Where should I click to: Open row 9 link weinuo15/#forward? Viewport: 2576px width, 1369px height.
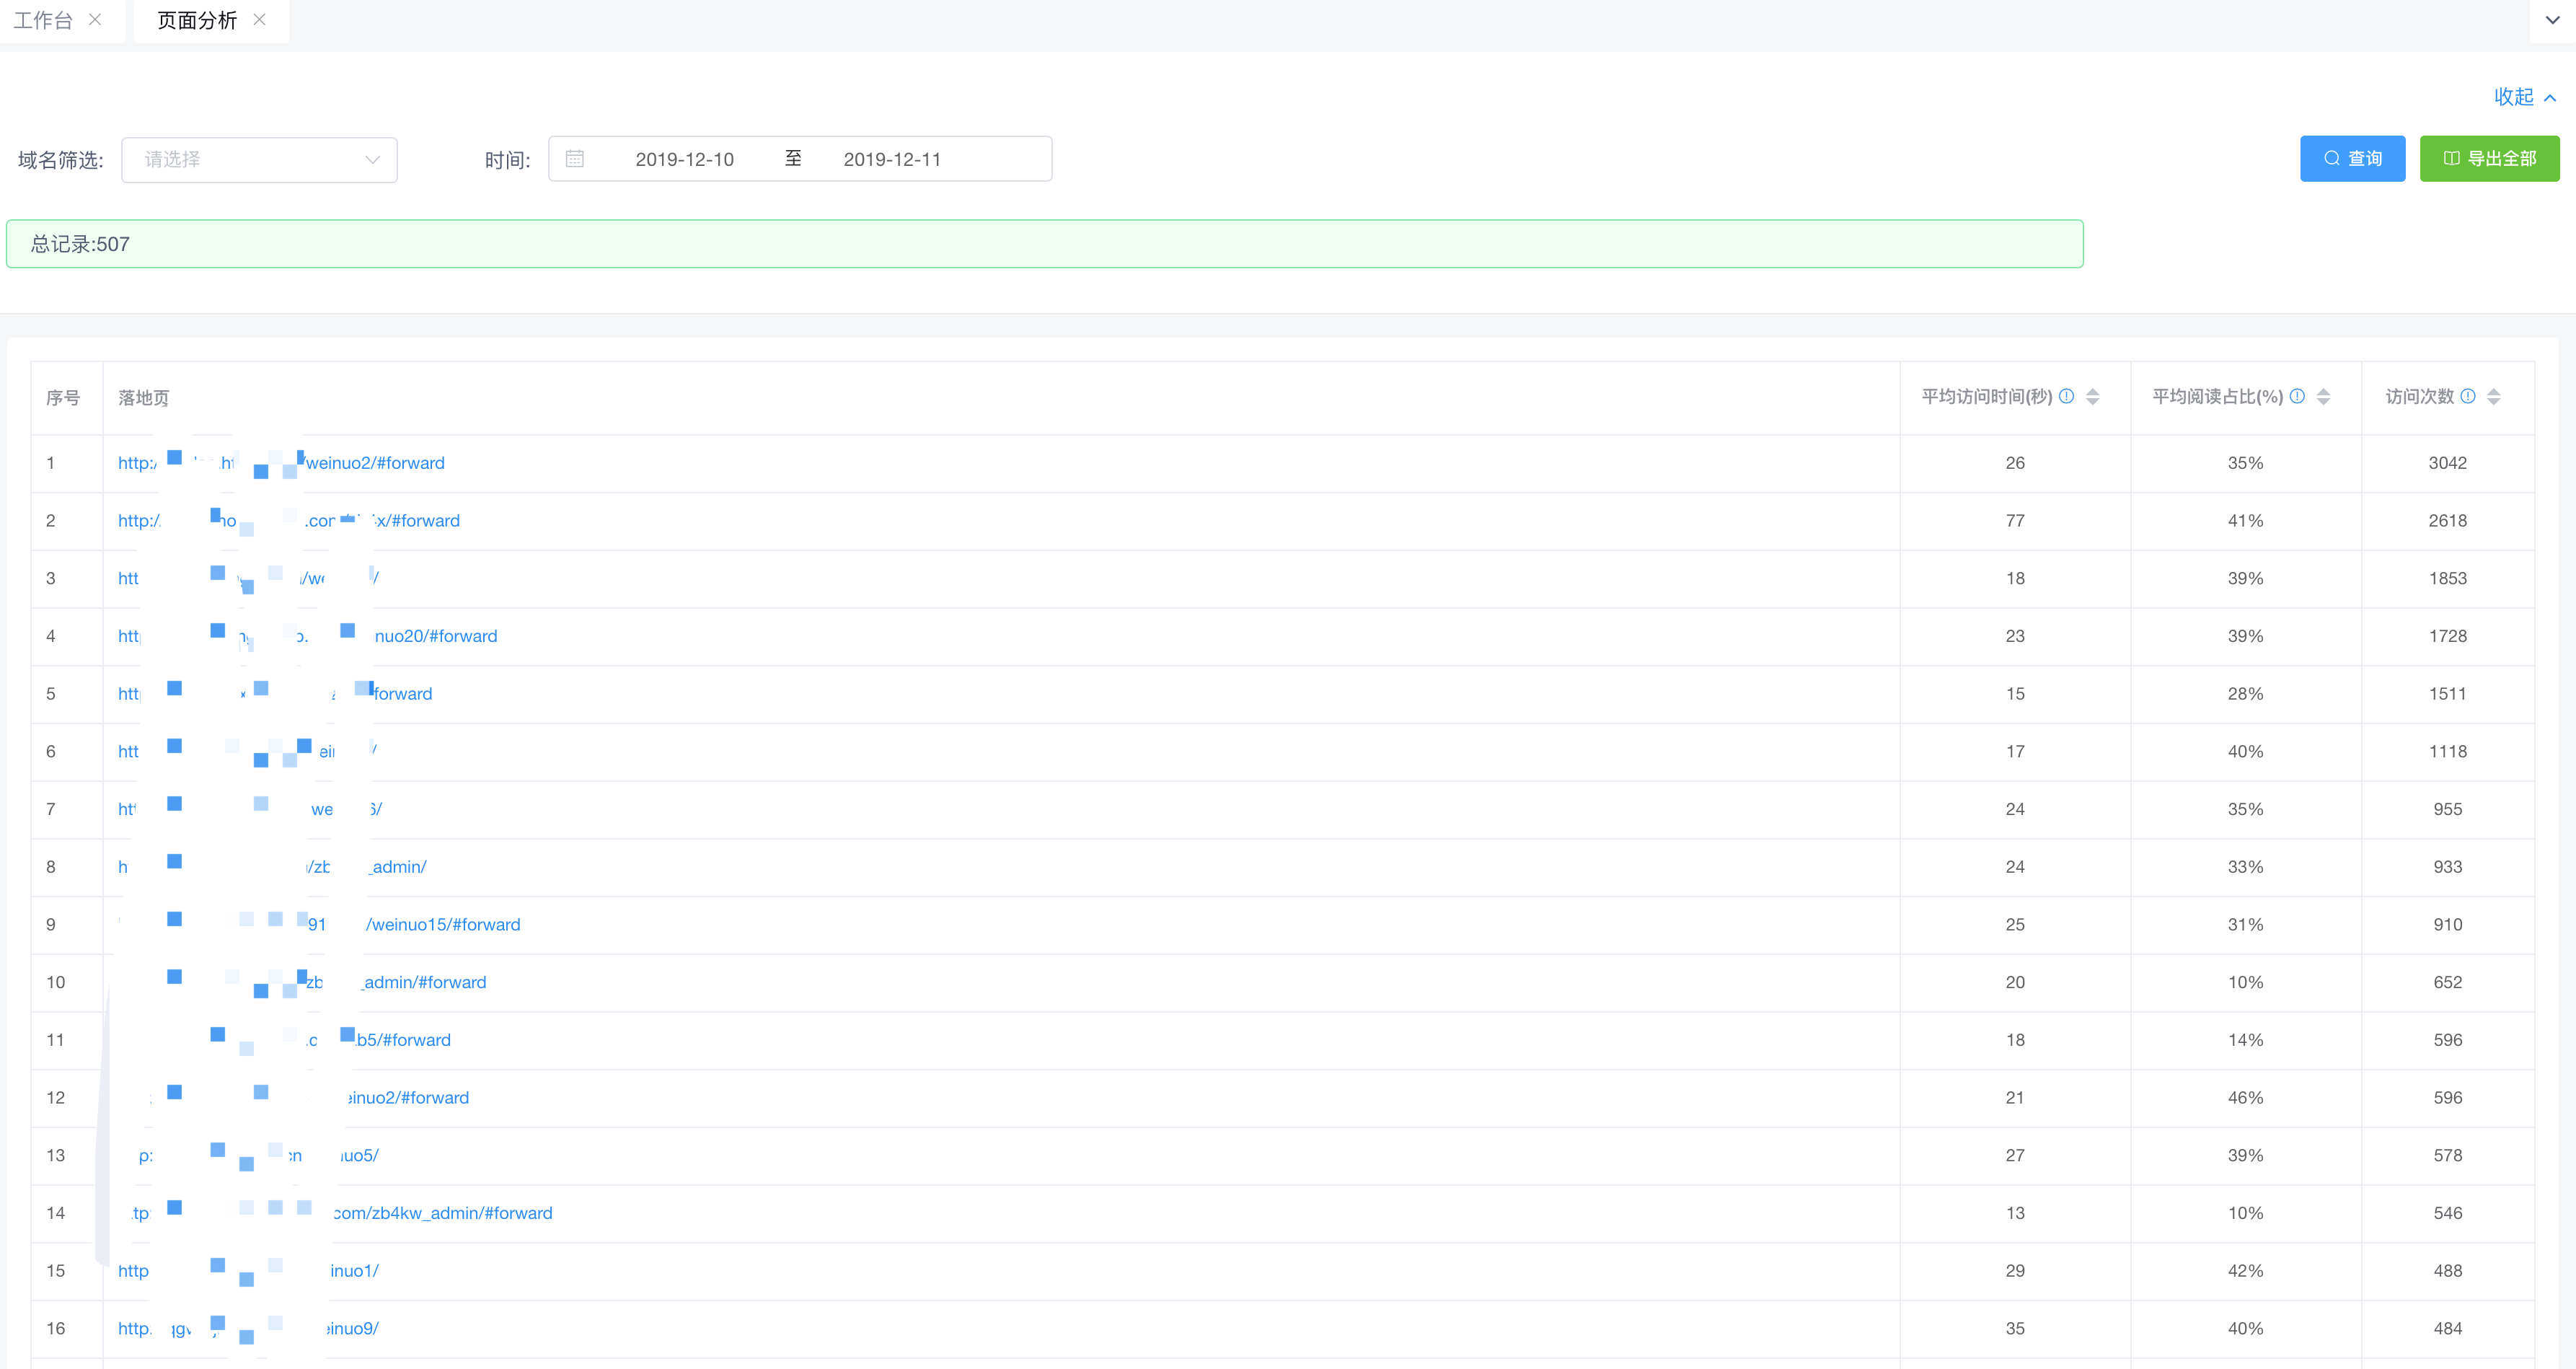click(319, 925)
